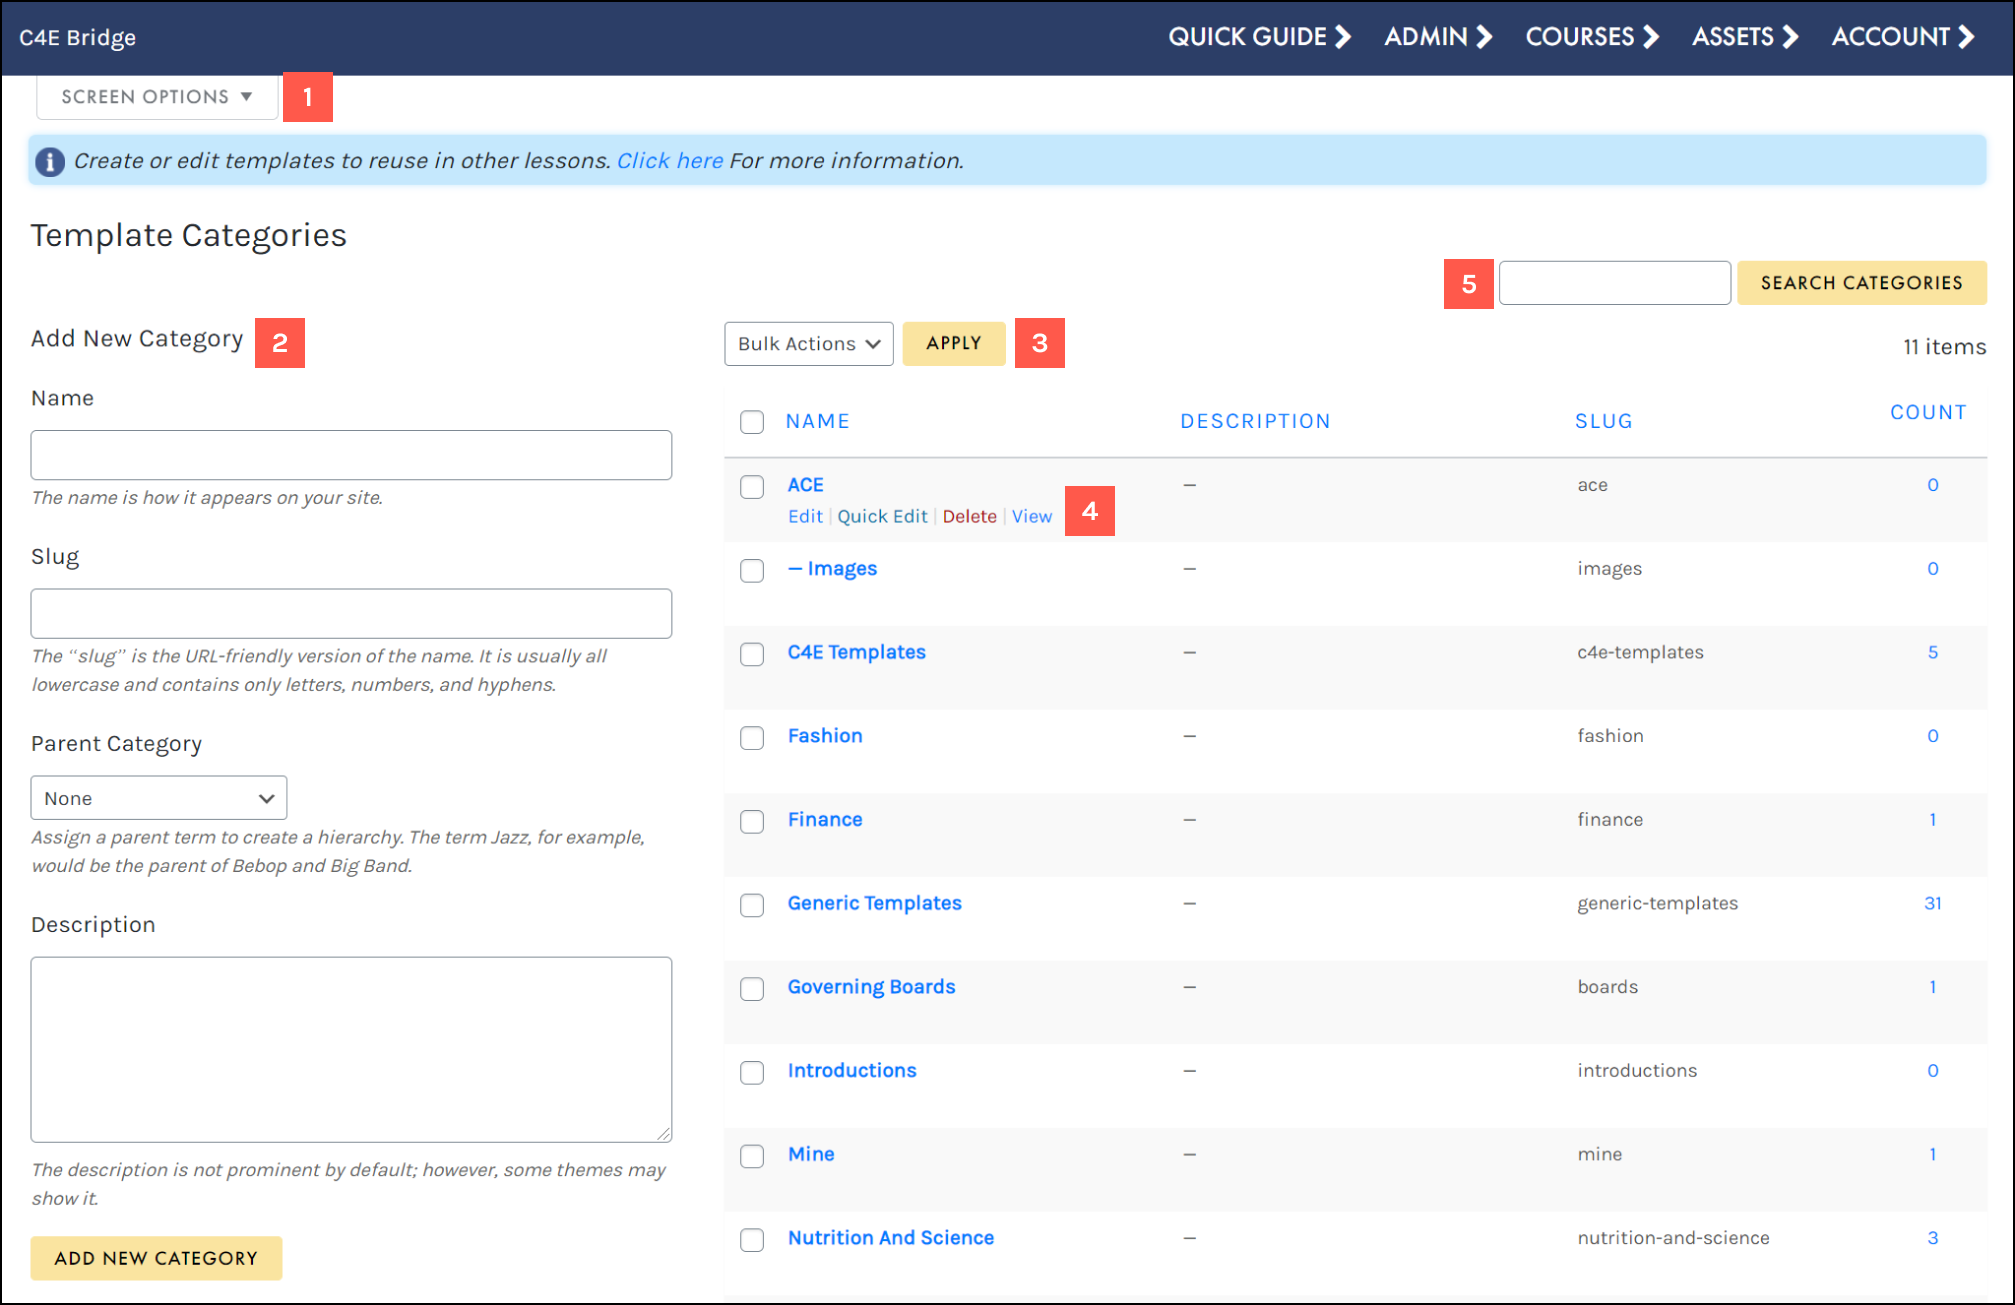Screen dimensions: 2015x1305
Task: Click the Search Categories button
Action: point(1861,283)
